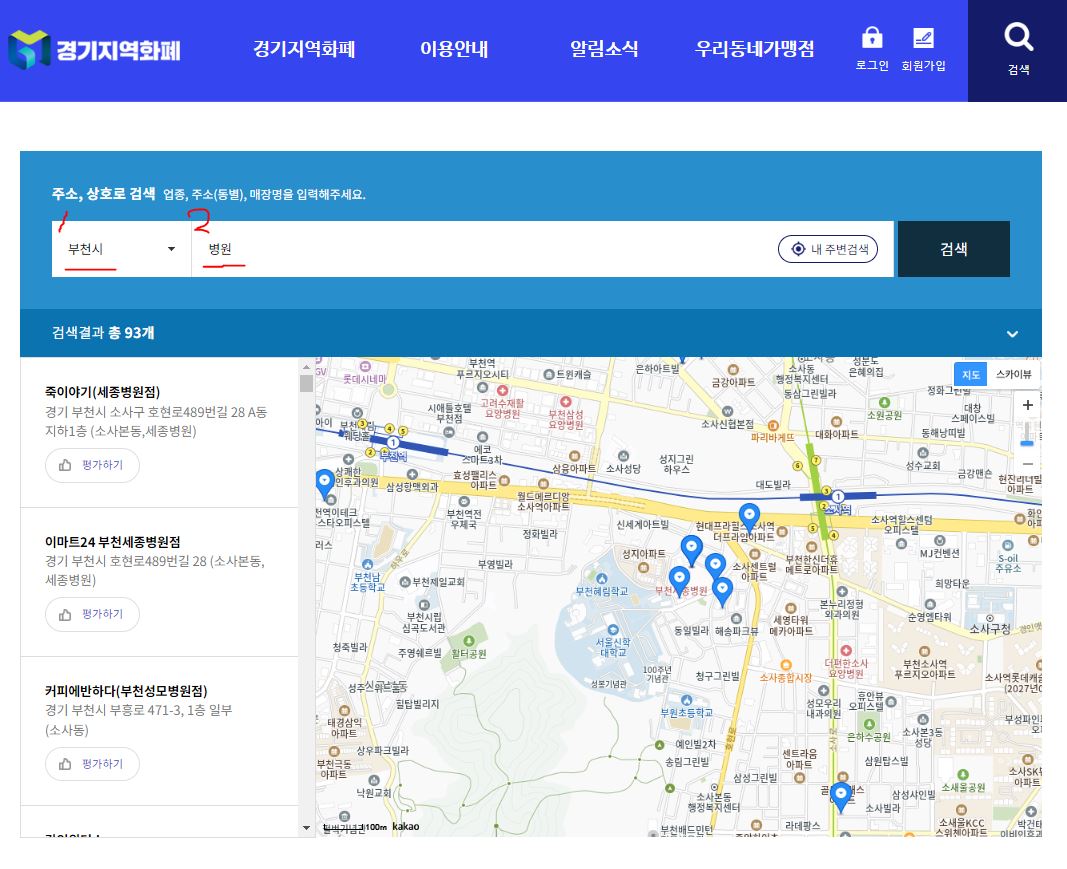Screen dimensions: 1067x869
Task: Keep 지도 map mode selected
Action: (970, 373)
